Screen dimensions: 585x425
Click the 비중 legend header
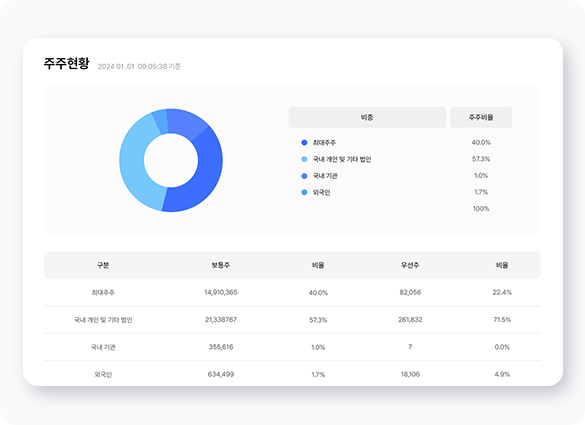[x=367, y=117]
